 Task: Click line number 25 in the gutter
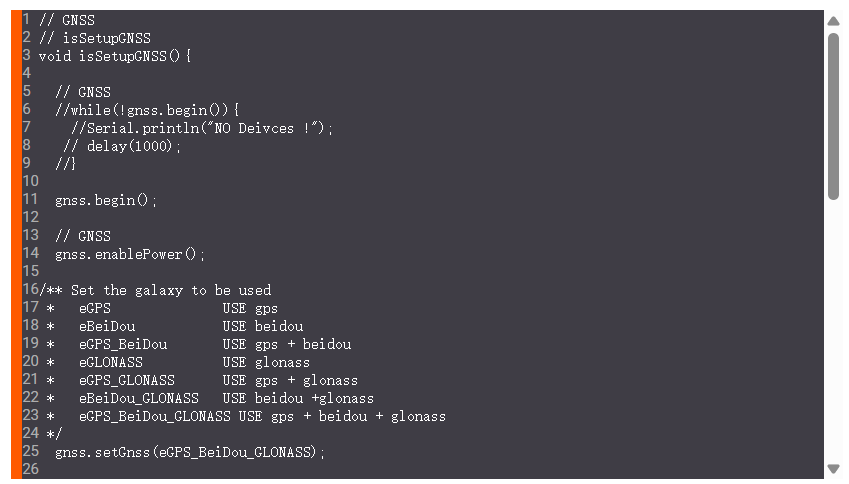(30, 451)
